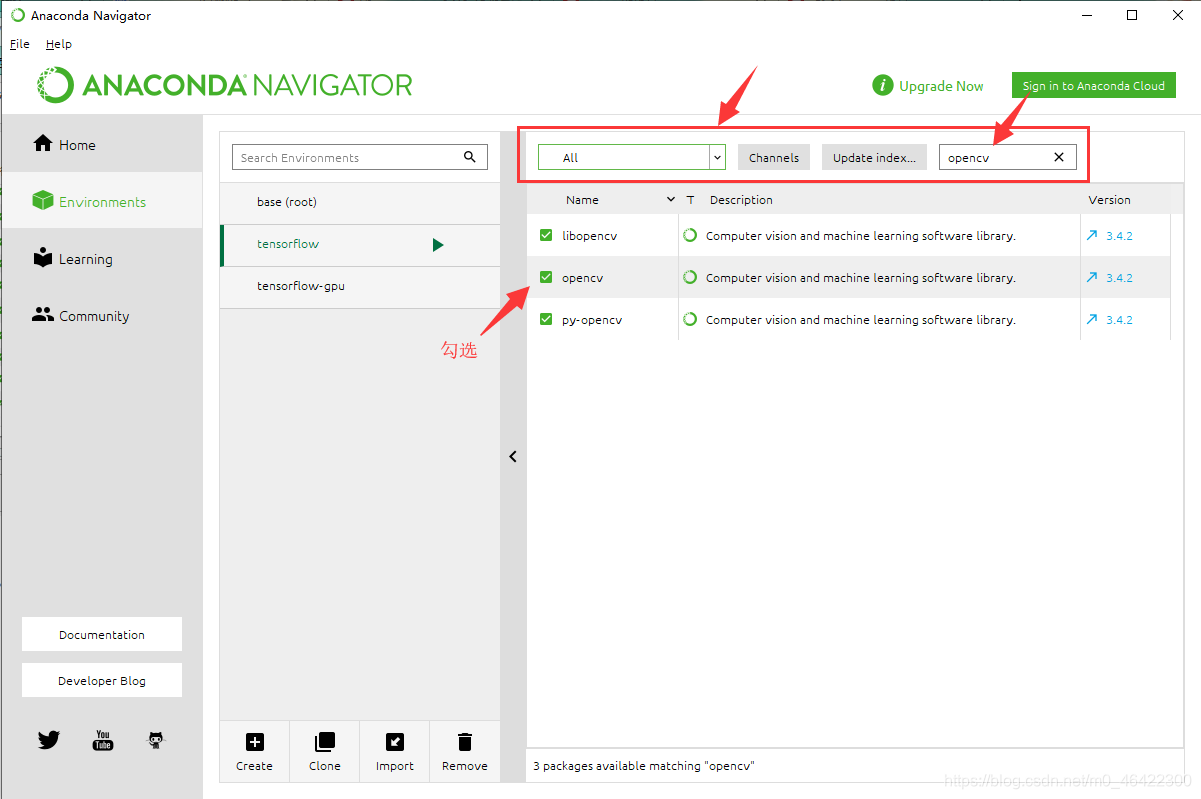Screen dimensions: 1201x799
Task: Click the Update index button
Action: tap(874, 157)
